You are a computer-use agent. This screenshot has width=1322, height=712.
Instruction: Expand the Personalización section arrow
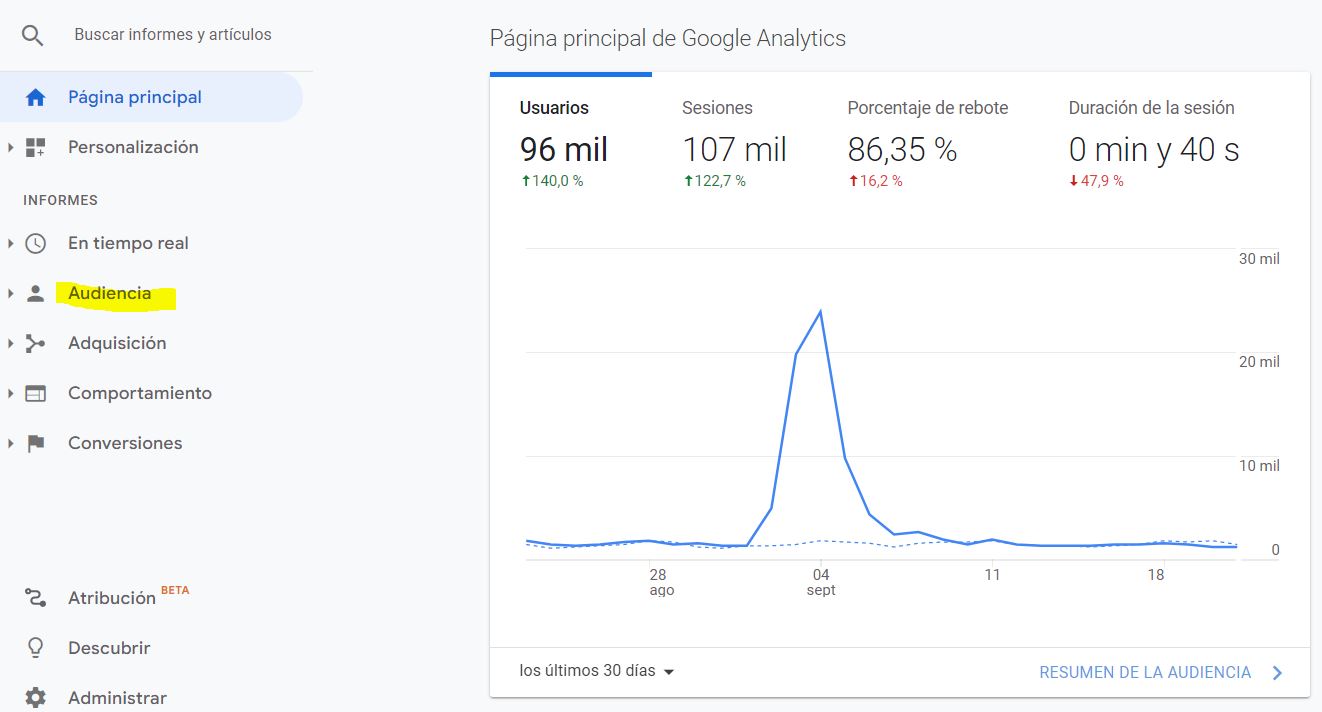pyautogui.click(x=10, y=147)
